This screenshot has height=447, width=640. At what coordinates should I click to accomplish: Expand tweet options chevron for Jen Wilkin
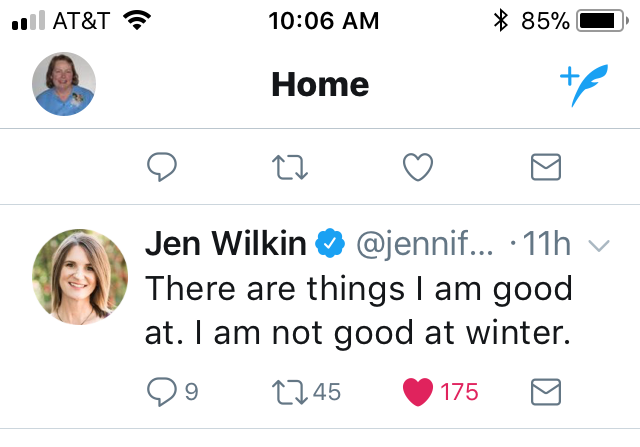click(x=598, y=246)
